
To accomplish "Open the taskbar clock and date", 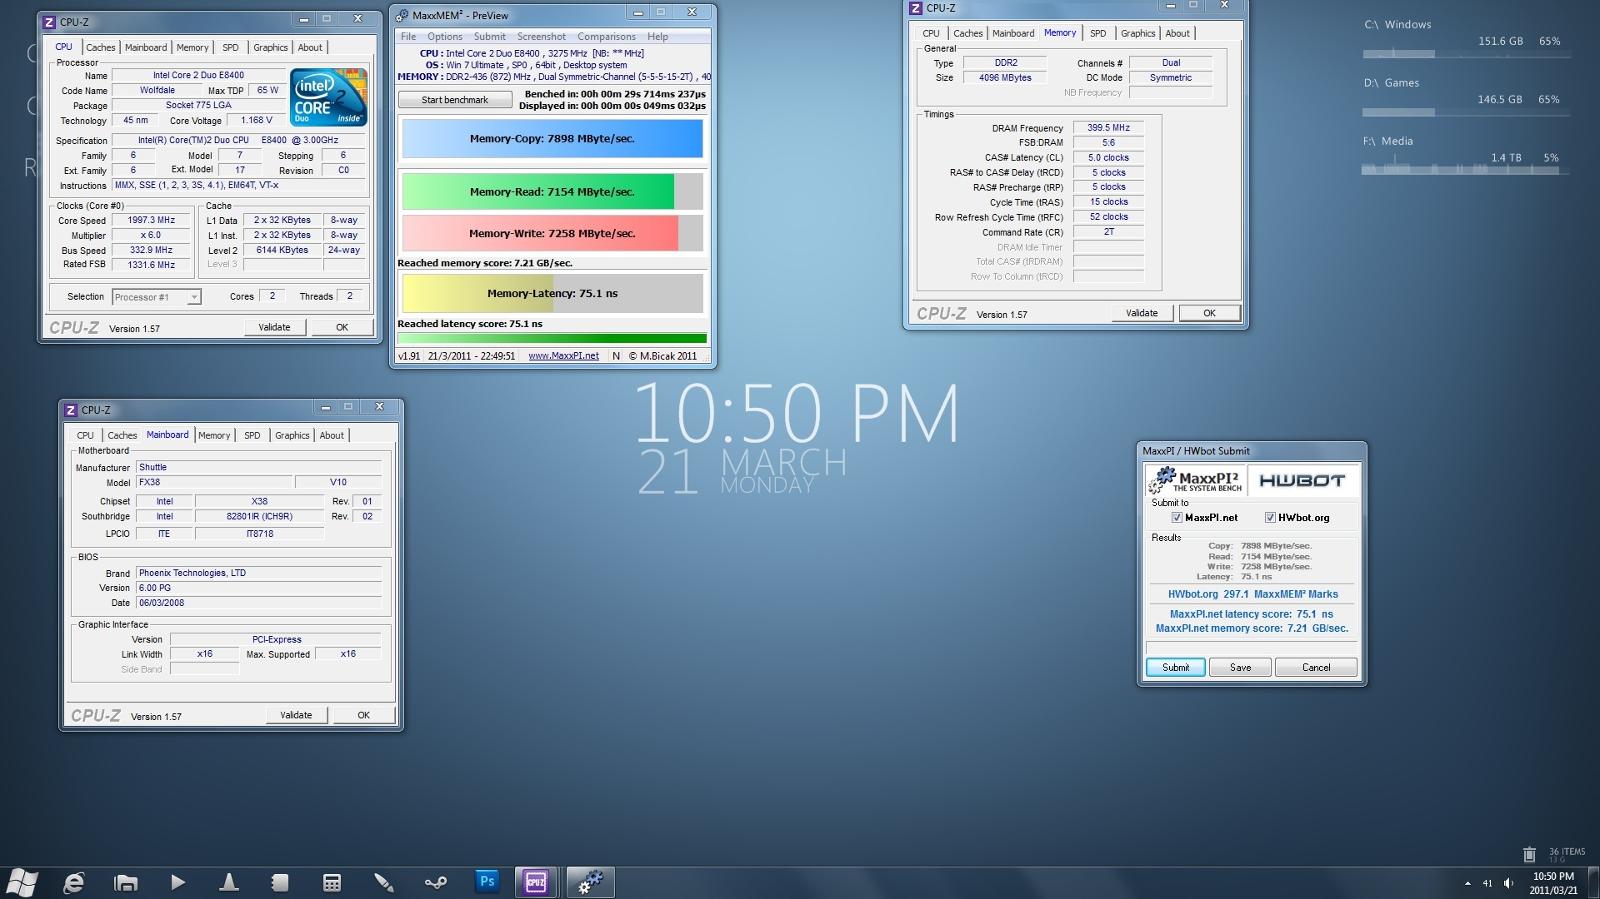I will coord(1553,883).
